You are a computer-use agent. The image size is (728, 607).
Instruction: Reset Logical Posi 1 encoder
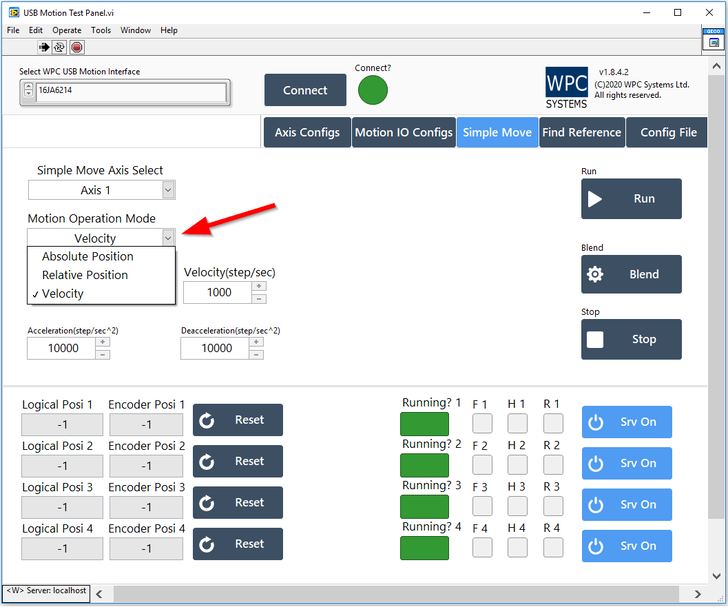[x=237, y=420]
